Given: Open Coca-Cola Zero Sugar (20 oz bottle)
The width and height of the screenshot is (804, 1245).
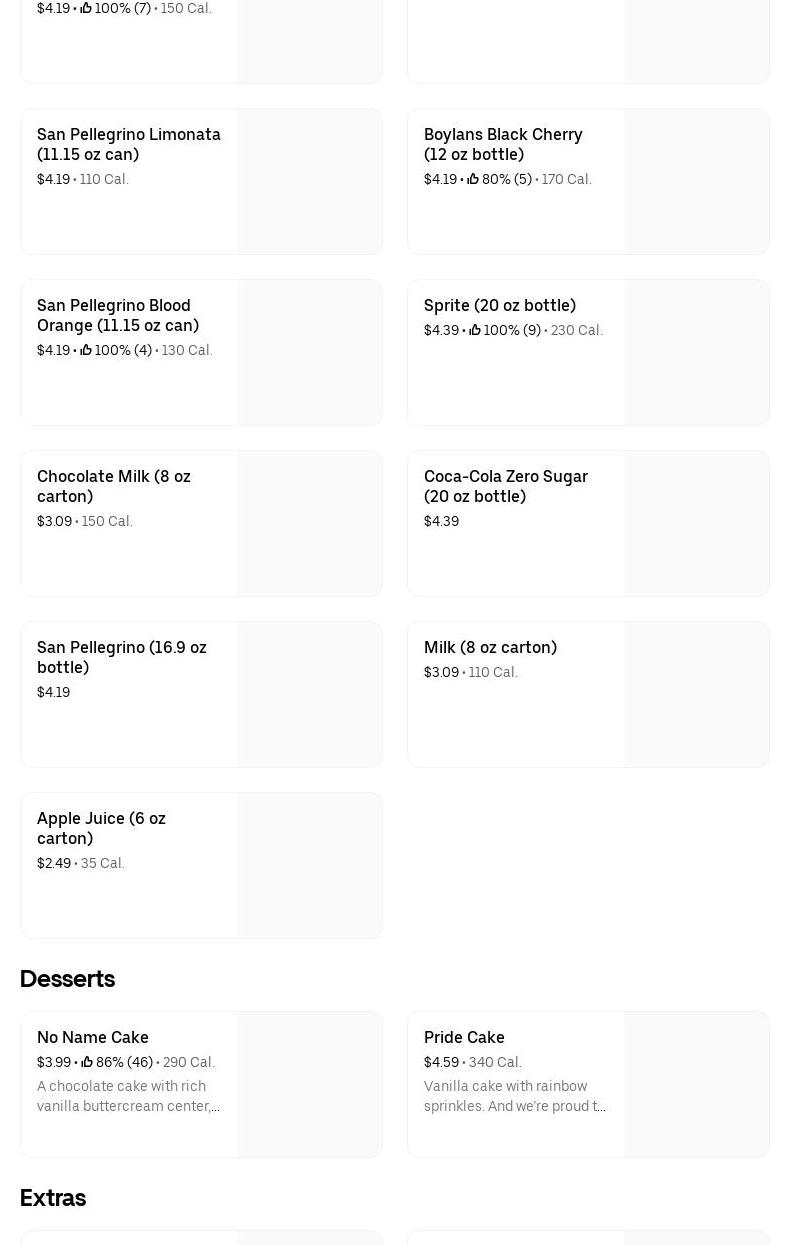Looking at the screenshot, I should tap(506, 486).
